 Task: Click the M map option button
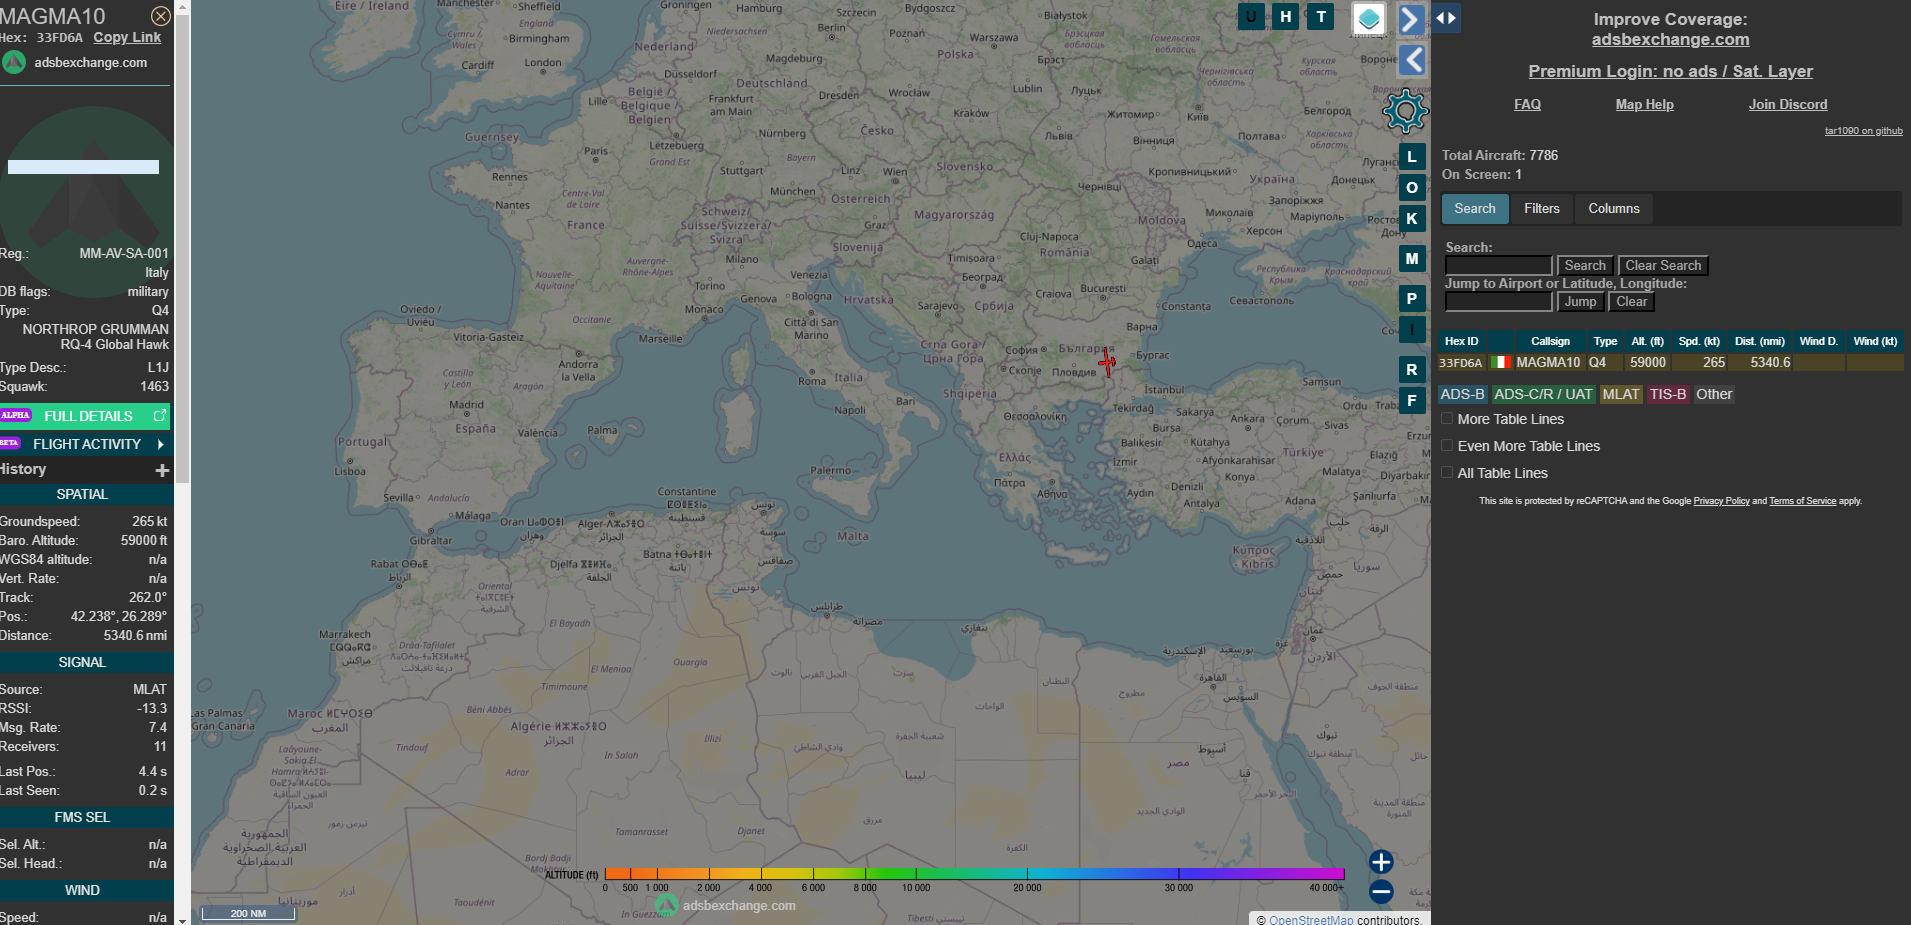point(1411,259)
